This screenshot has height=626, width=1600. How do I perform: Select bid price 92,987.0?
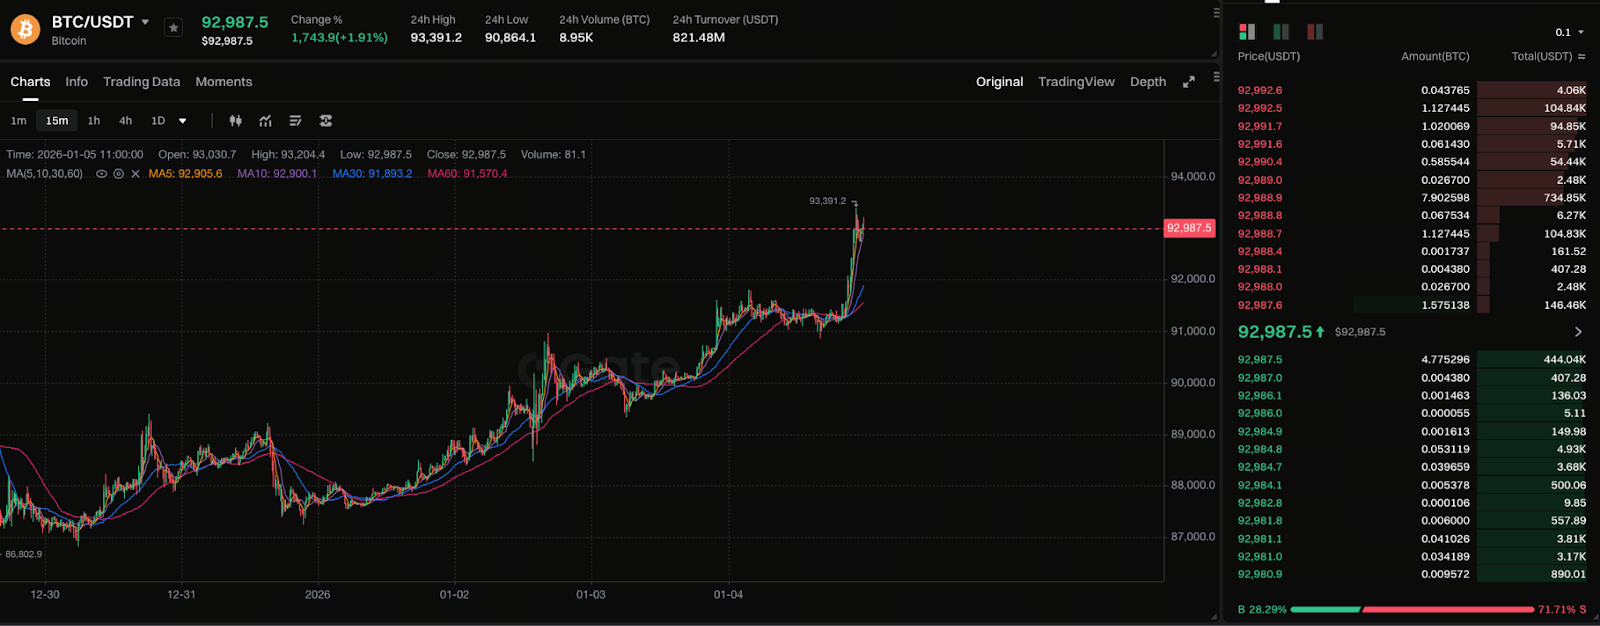[1260, 378]
